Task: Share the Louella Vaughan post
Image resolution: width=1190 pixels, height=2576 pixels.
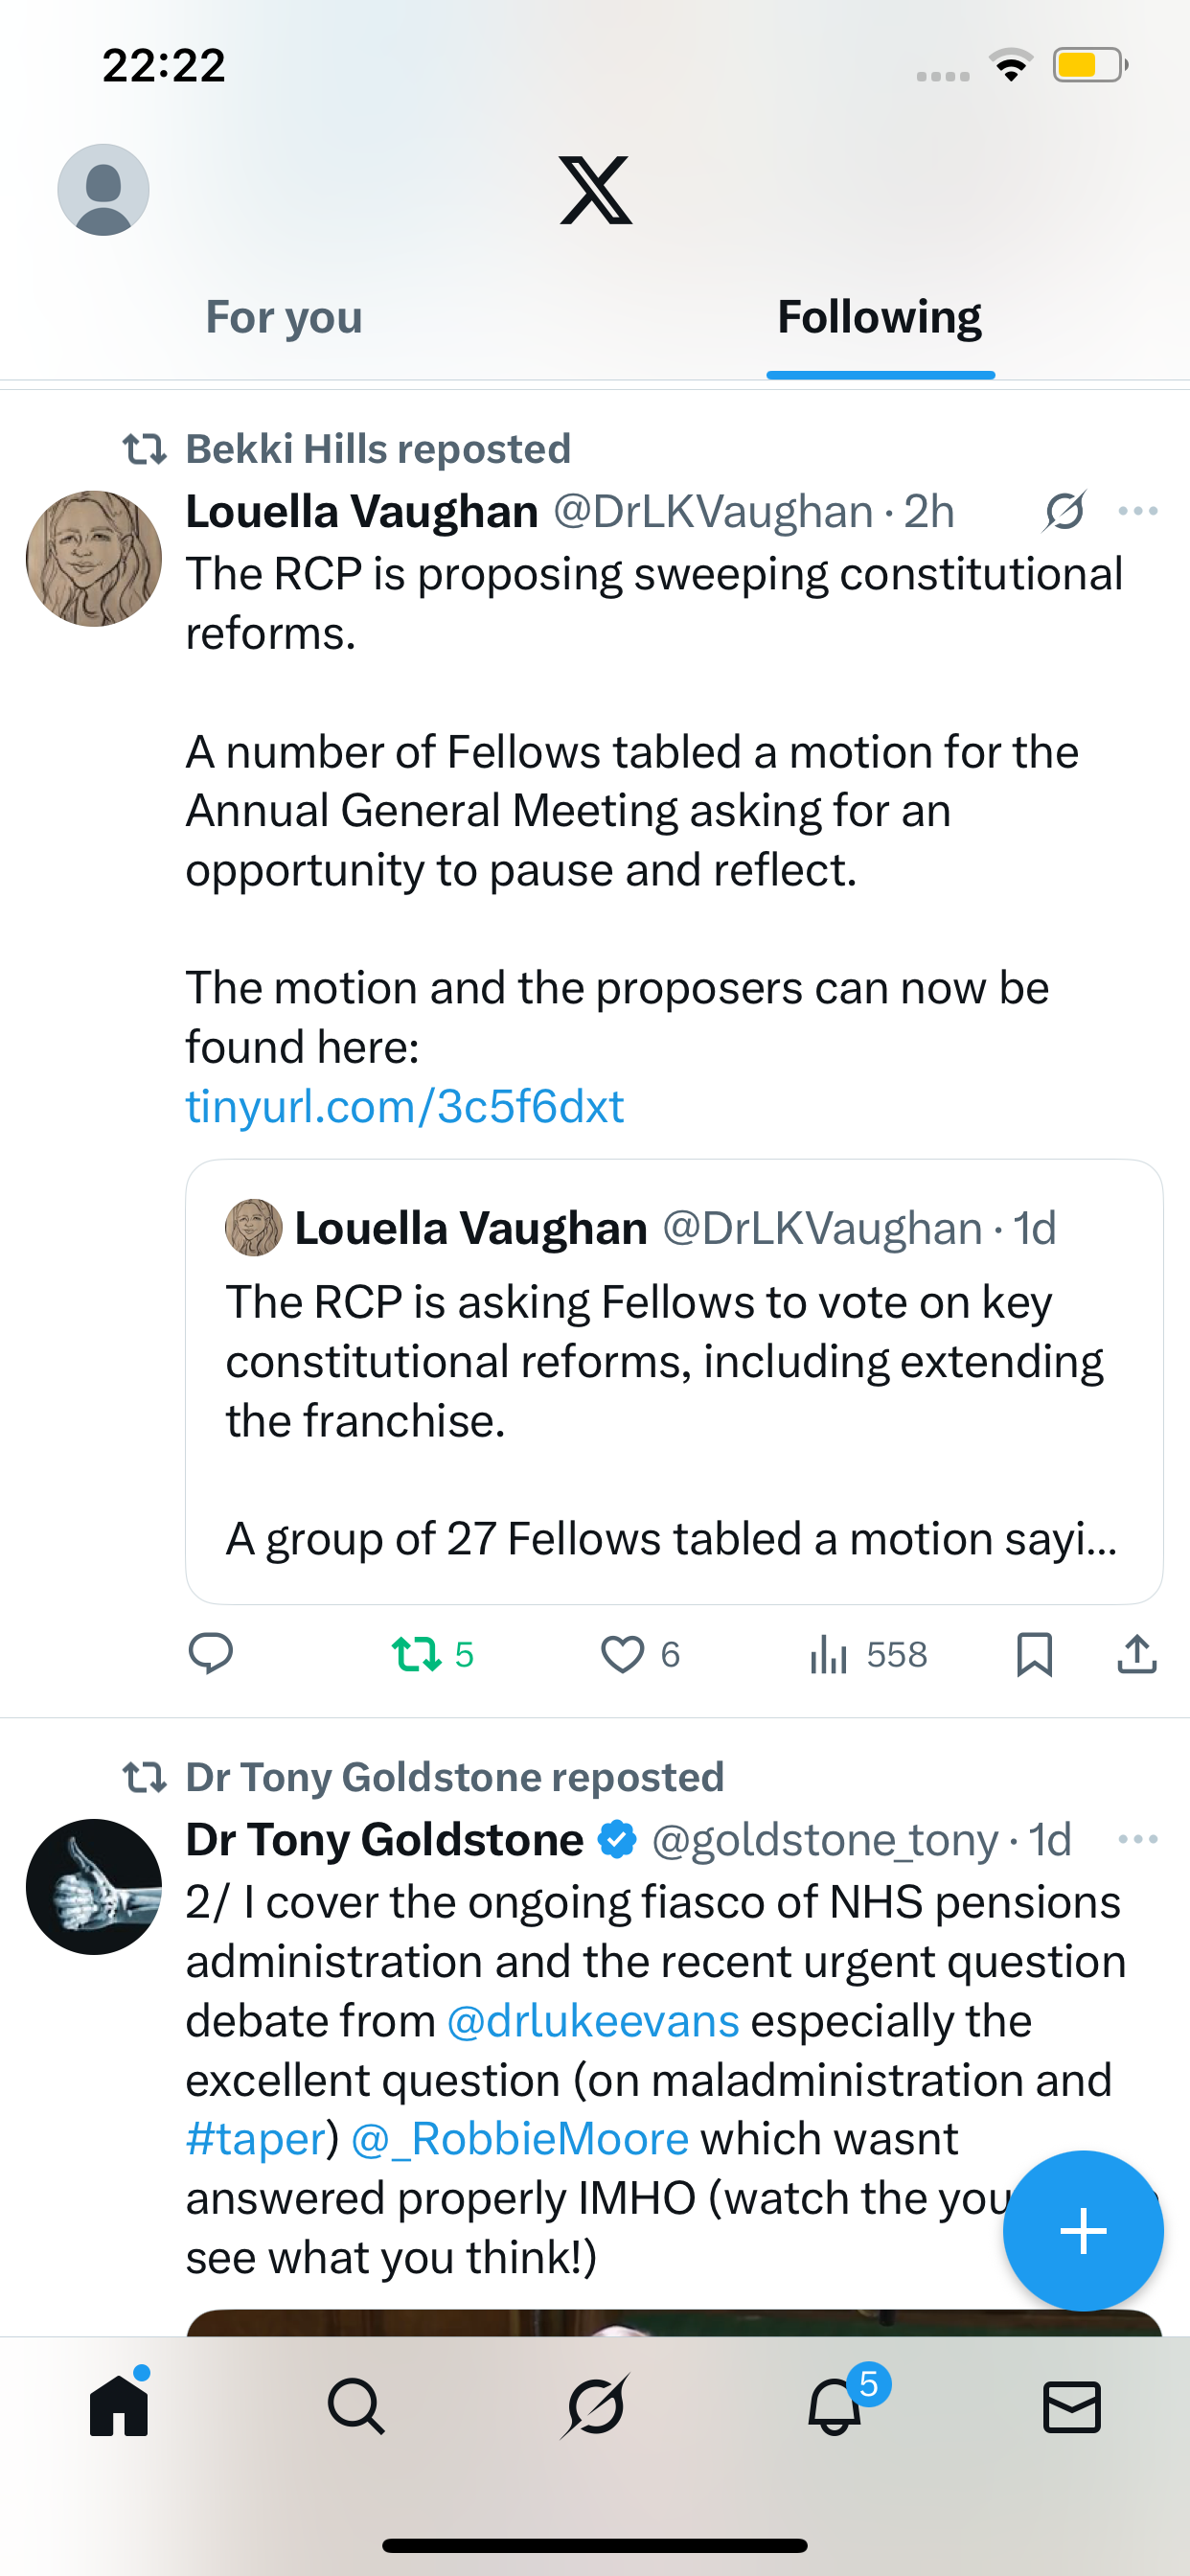Action: click(x=1137, y=1654)
